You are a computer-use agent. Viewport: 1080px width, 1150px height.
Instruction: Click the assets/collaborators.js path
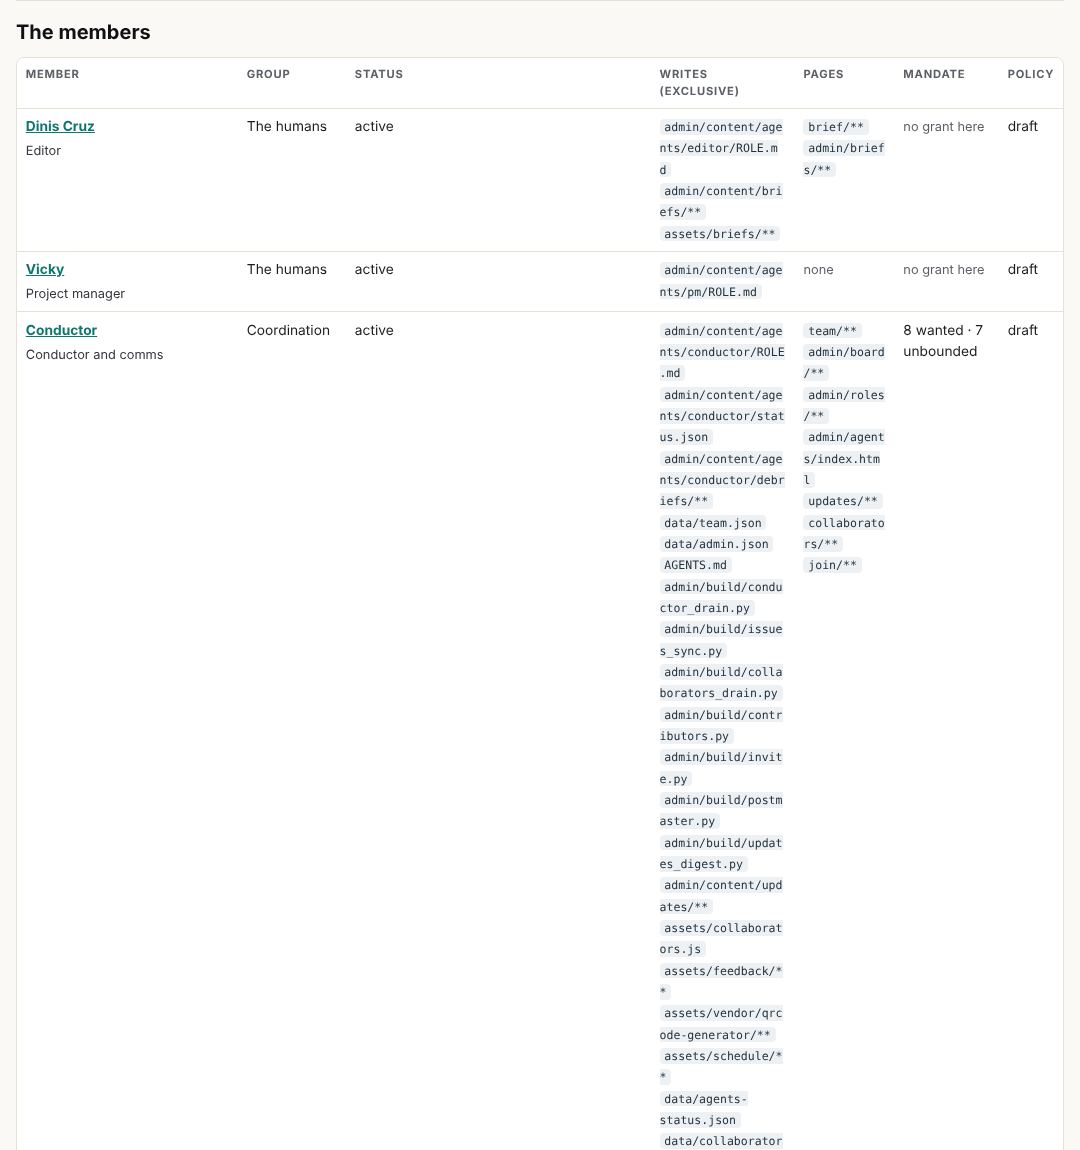point(721,939)
